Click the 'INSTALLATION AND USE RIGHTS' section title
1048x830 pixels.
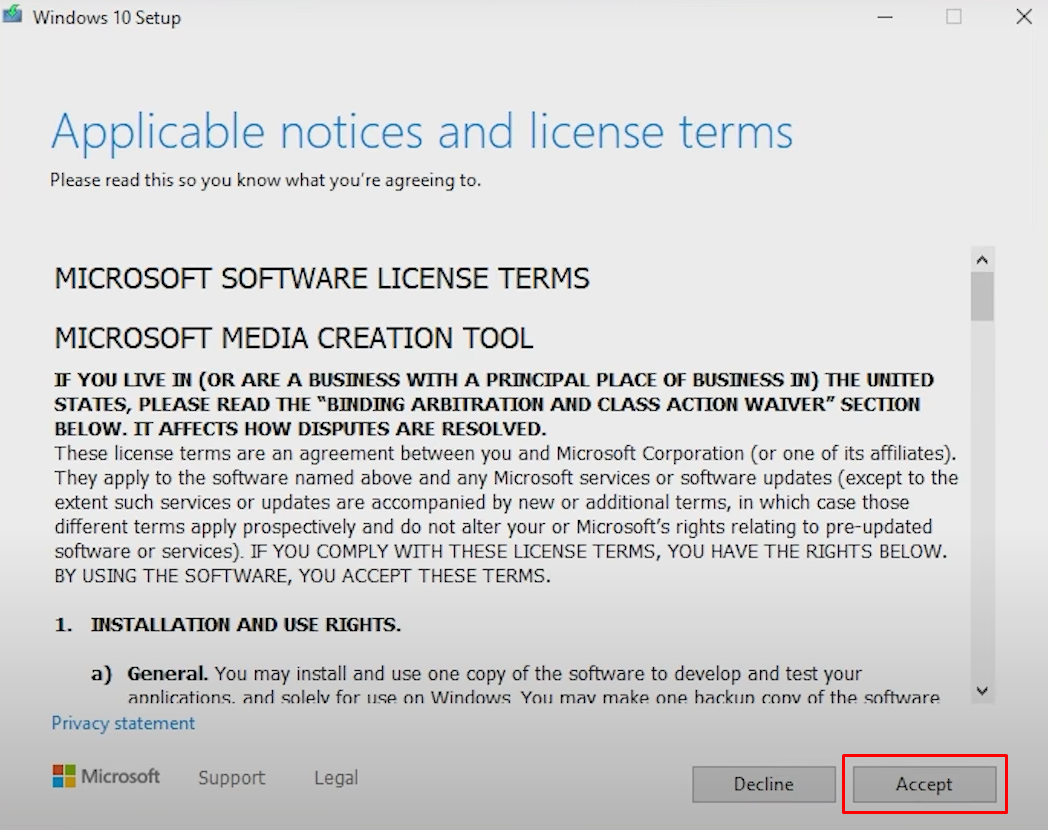(245, 624)
